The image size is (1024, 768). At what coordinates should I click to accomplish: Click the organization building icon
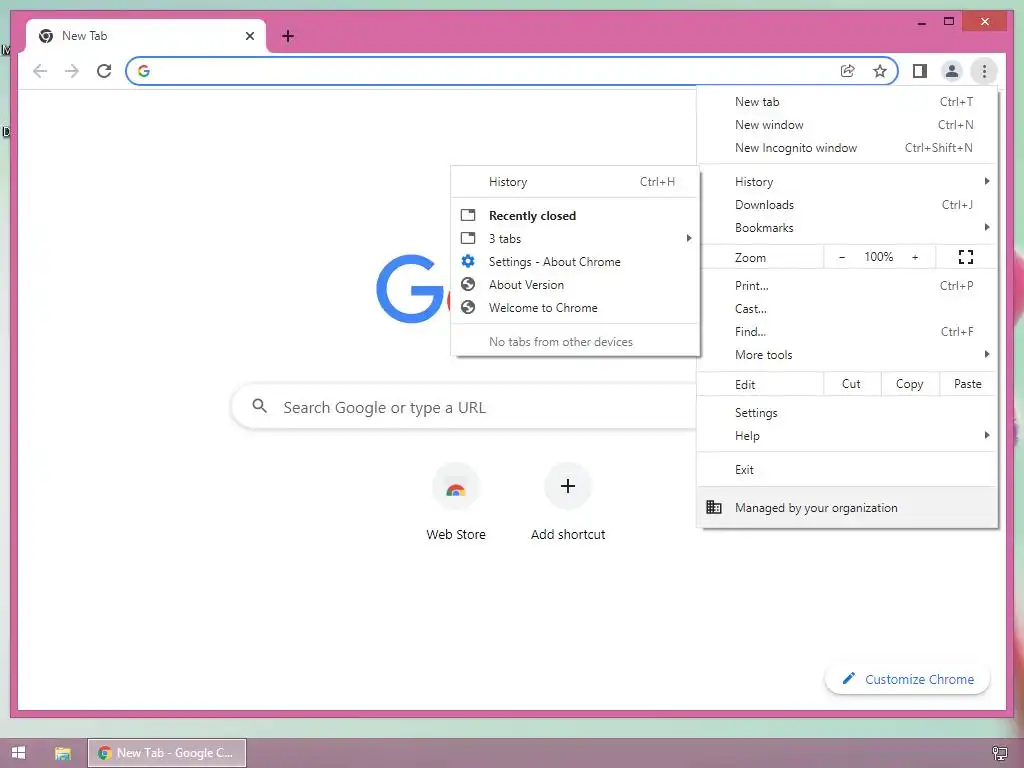click(x=714, y=507)
